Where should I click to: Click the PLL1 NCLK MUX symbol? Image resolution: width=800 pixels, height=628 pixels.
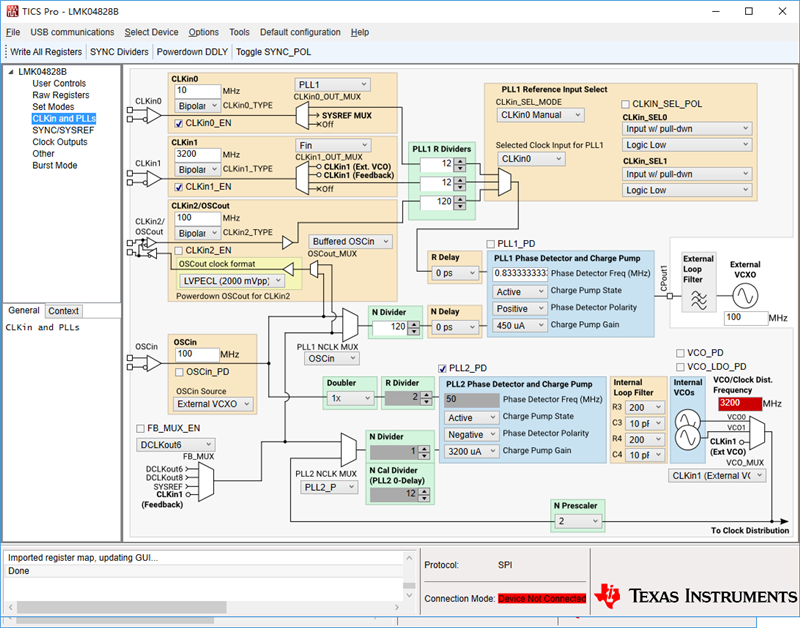coord(350,324)
